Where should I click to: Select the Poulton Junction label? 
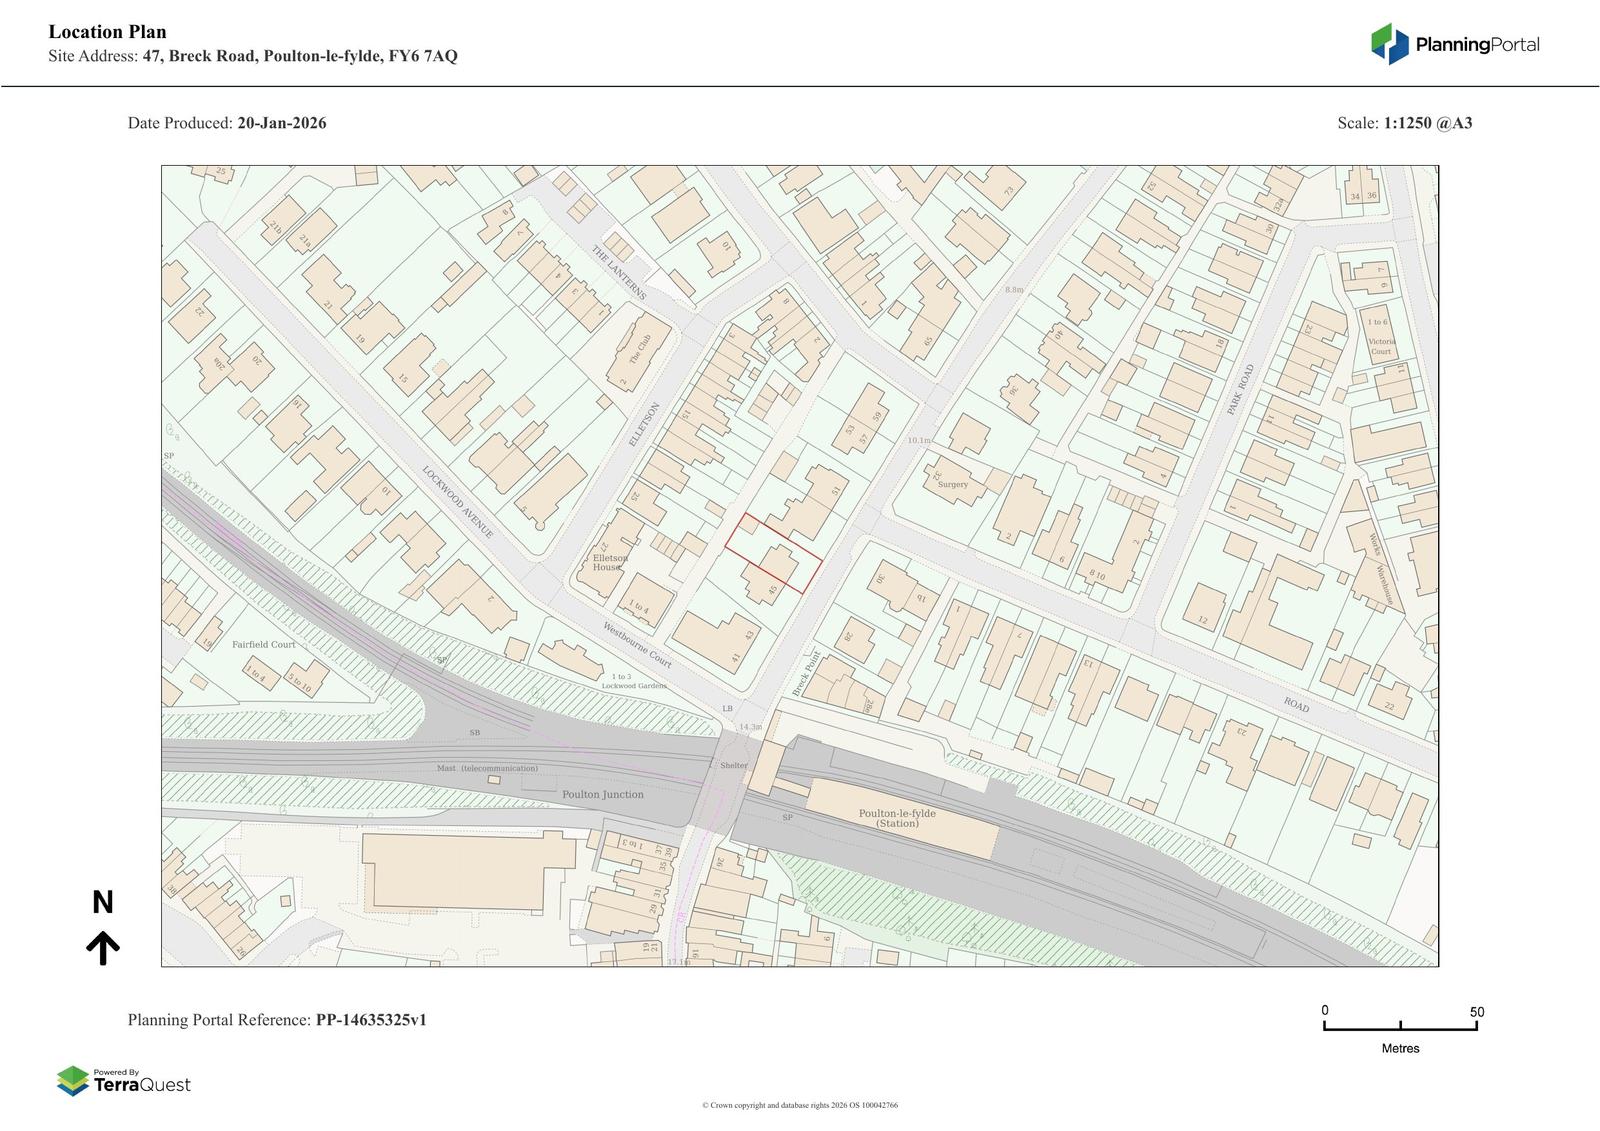603,794
